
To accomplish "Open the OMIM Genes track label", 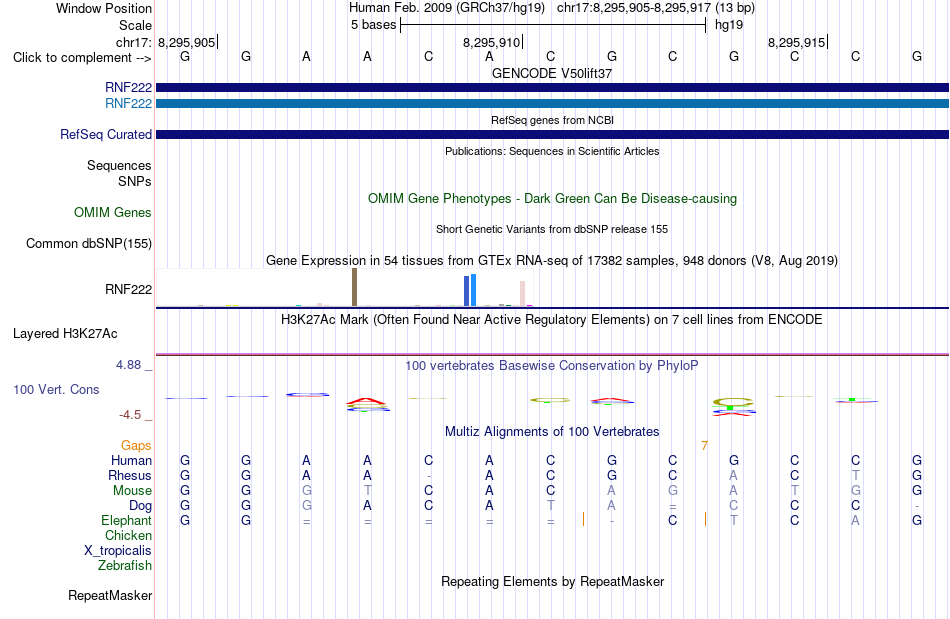I will [113, 213].
